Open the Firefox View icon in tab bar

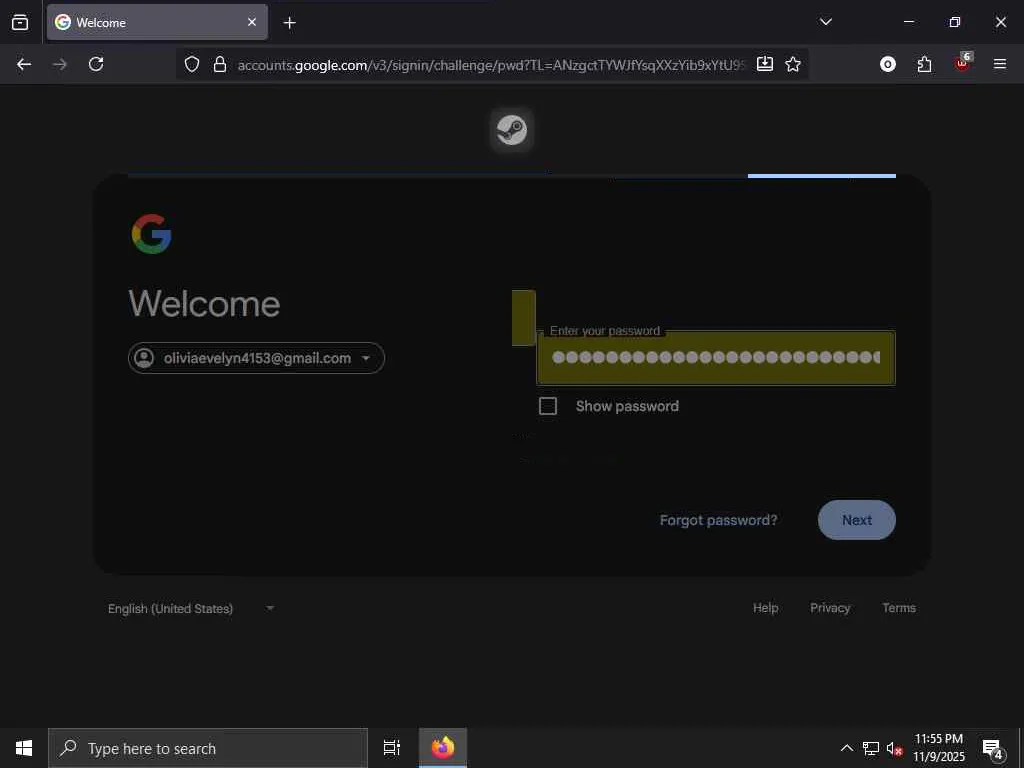(x=20, y=22)
